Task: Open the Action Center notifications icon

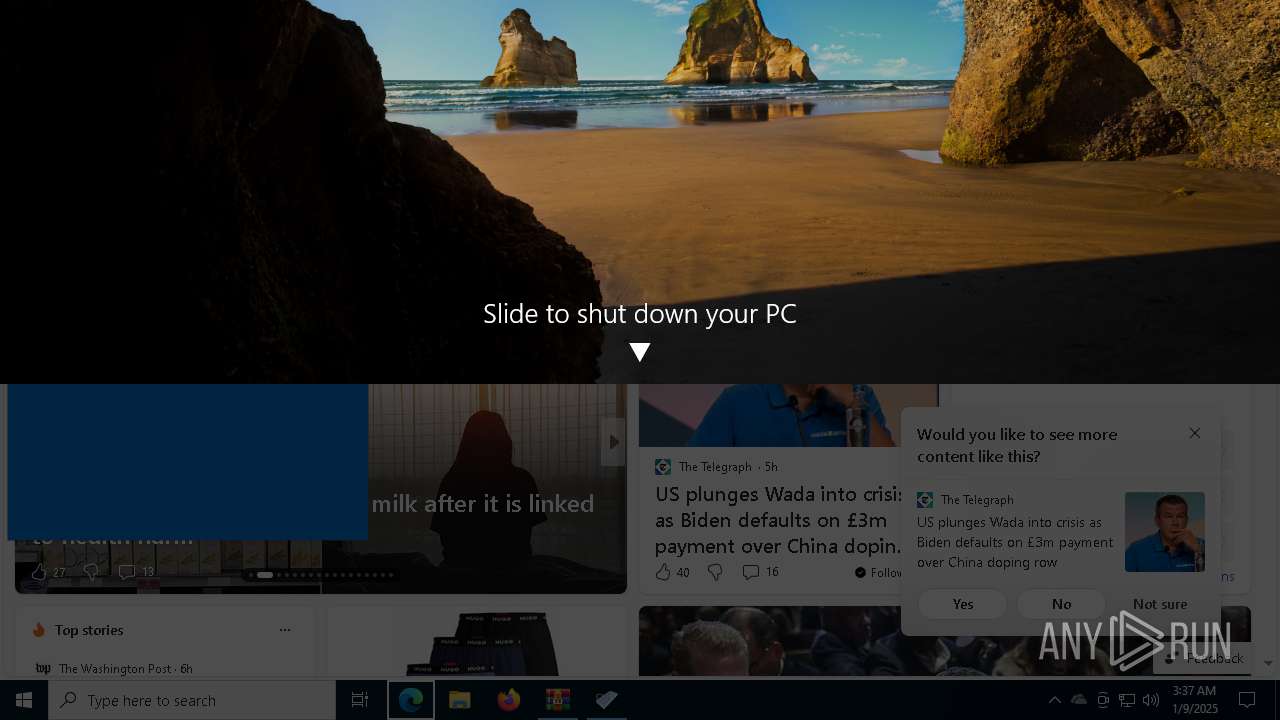Action: [x=1247, y=700]
